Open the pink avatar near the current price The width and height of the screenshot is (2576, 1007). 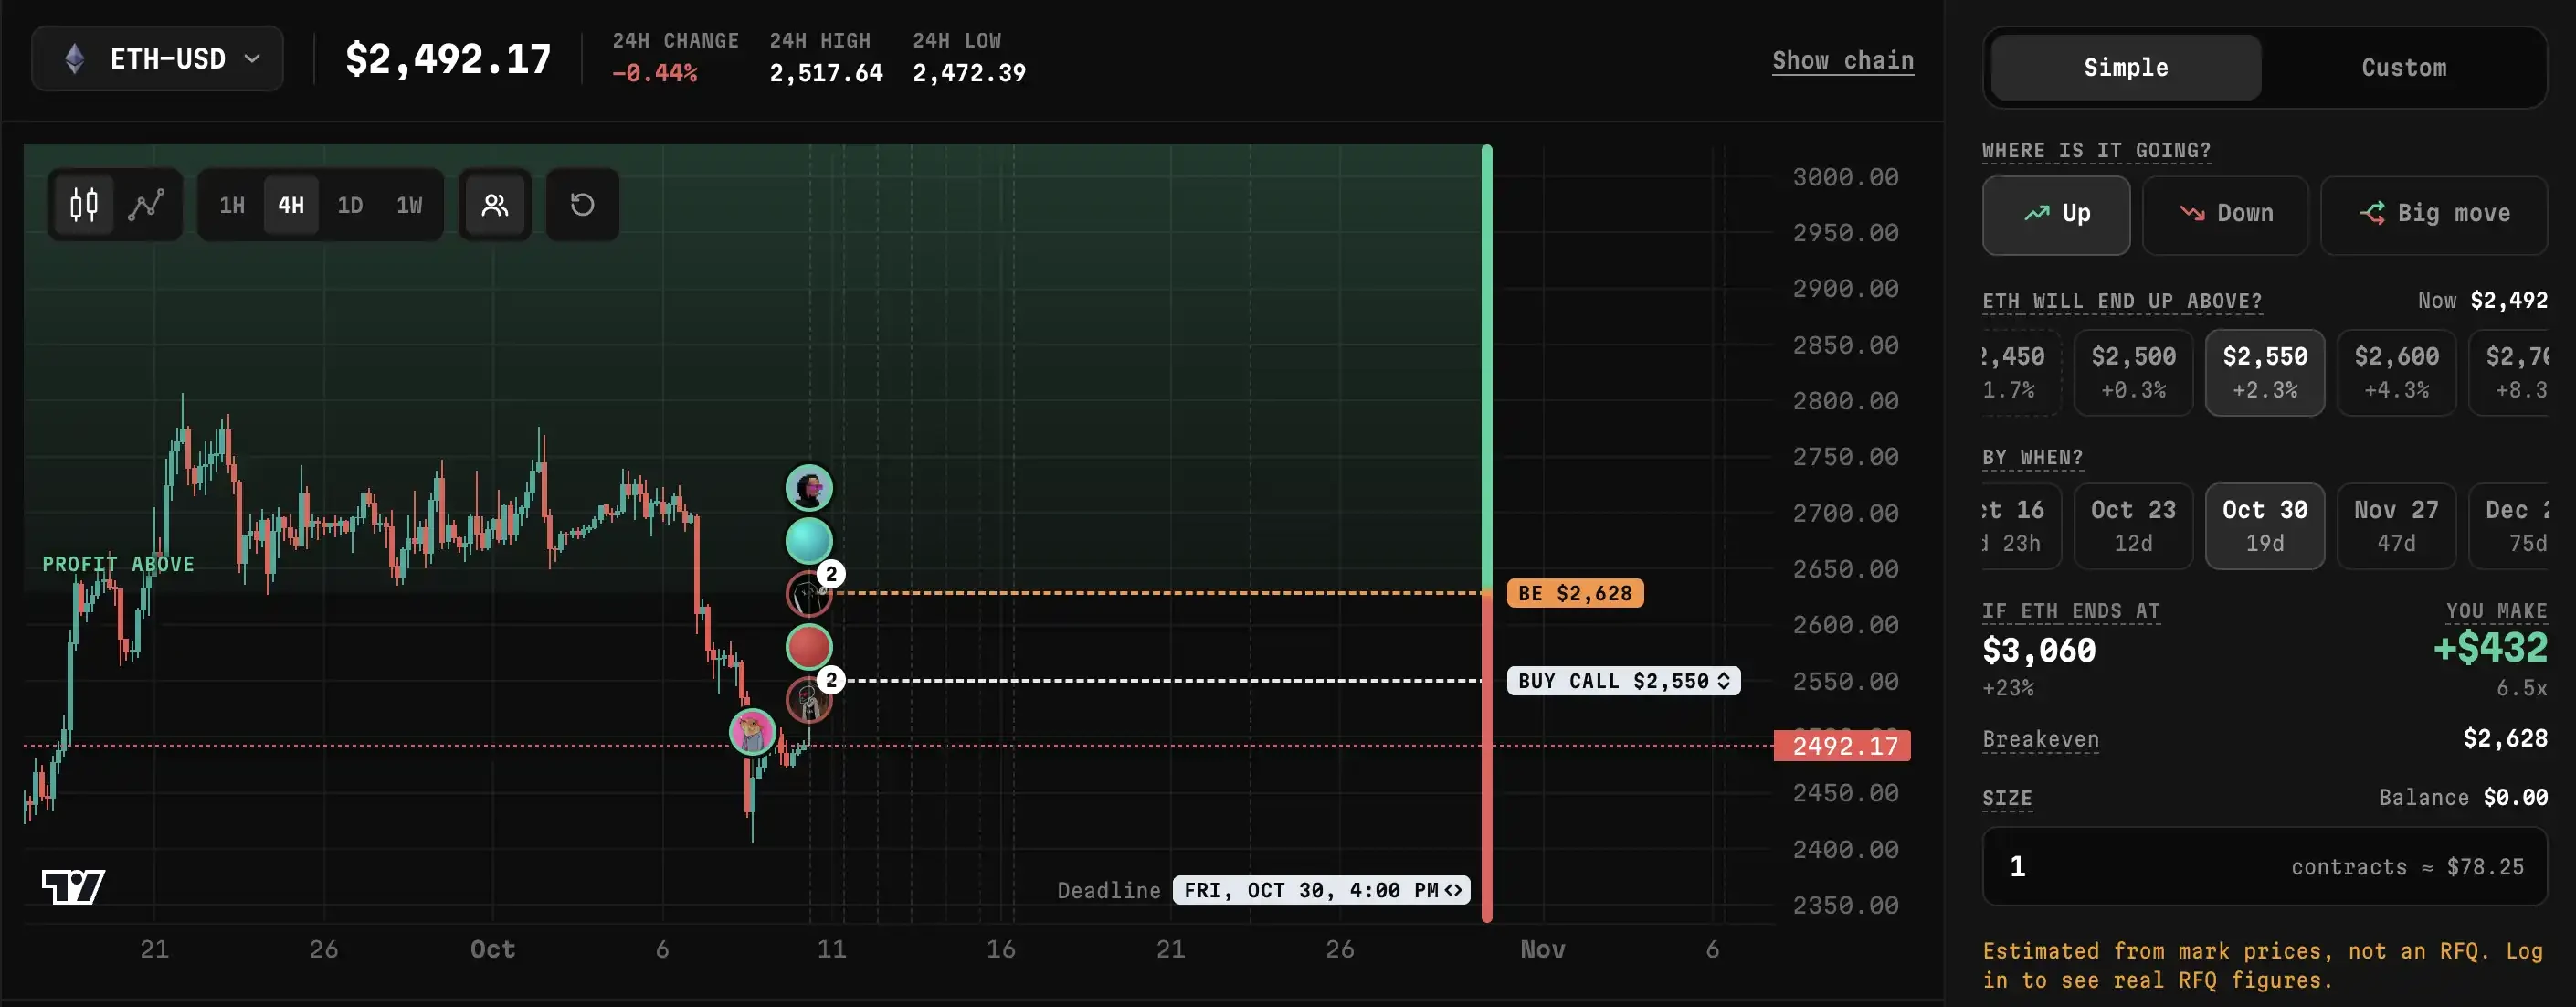752,732
